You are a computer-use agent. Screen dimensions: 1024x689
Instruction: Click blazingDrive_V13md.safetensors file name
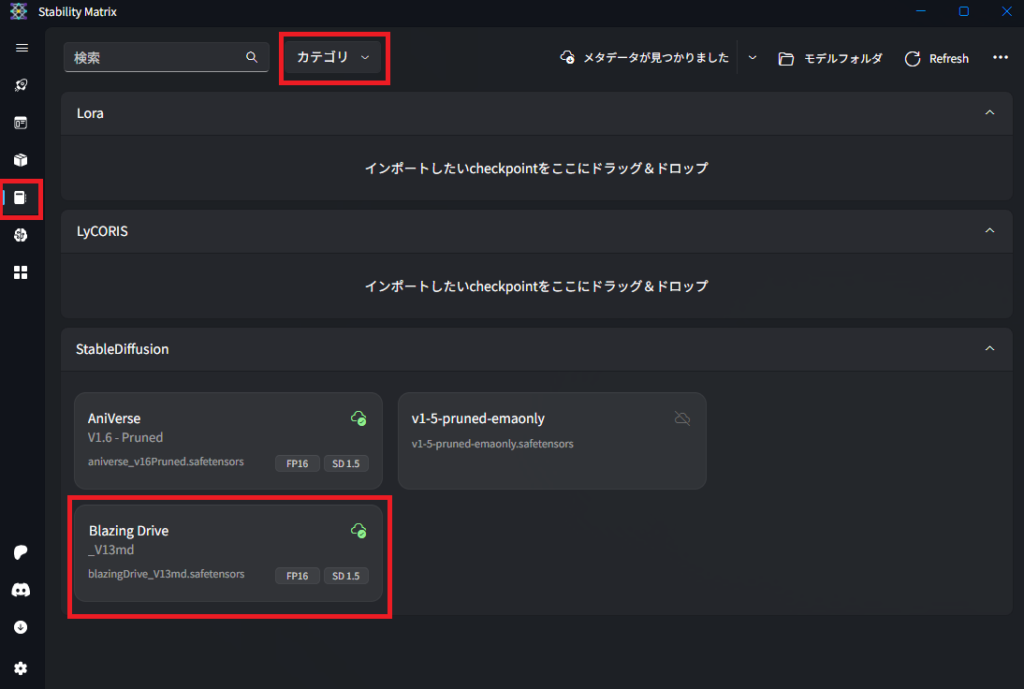click(x=167, y=574)
